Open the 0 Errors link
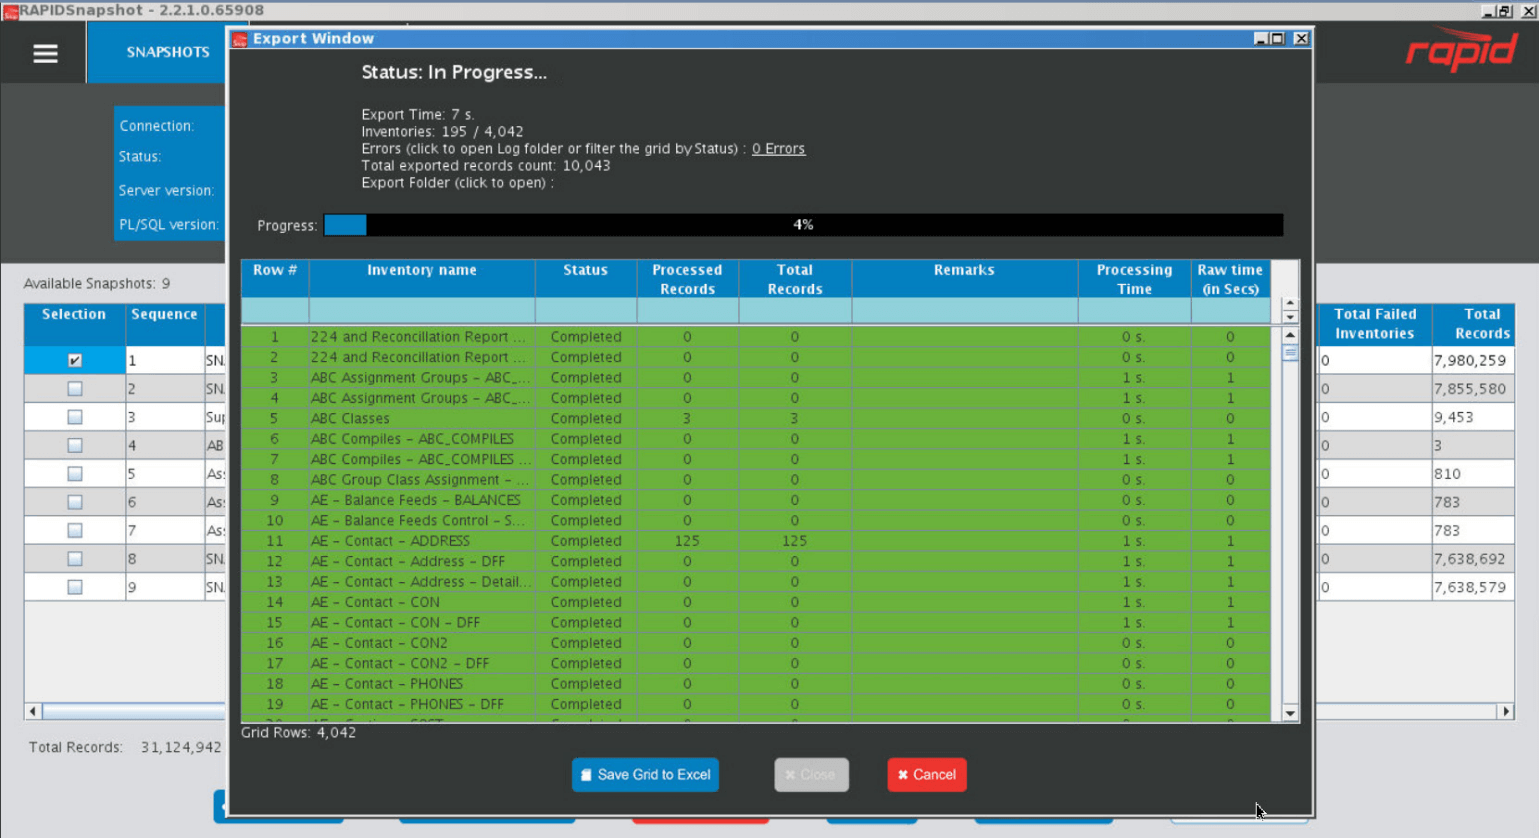The image size is (1539, 838). point(778,148)
